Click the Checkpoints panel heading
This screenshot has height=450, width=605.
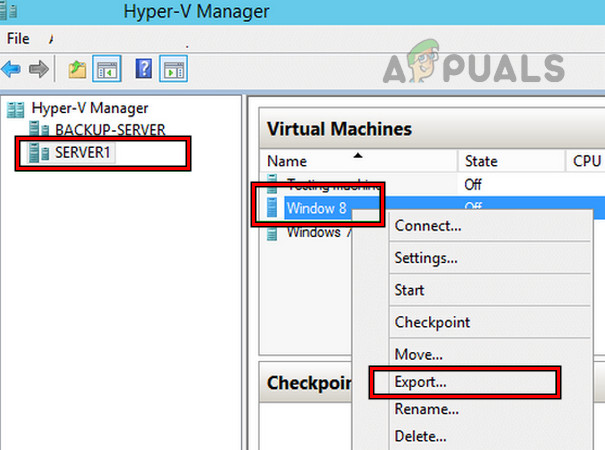(309, 383)
